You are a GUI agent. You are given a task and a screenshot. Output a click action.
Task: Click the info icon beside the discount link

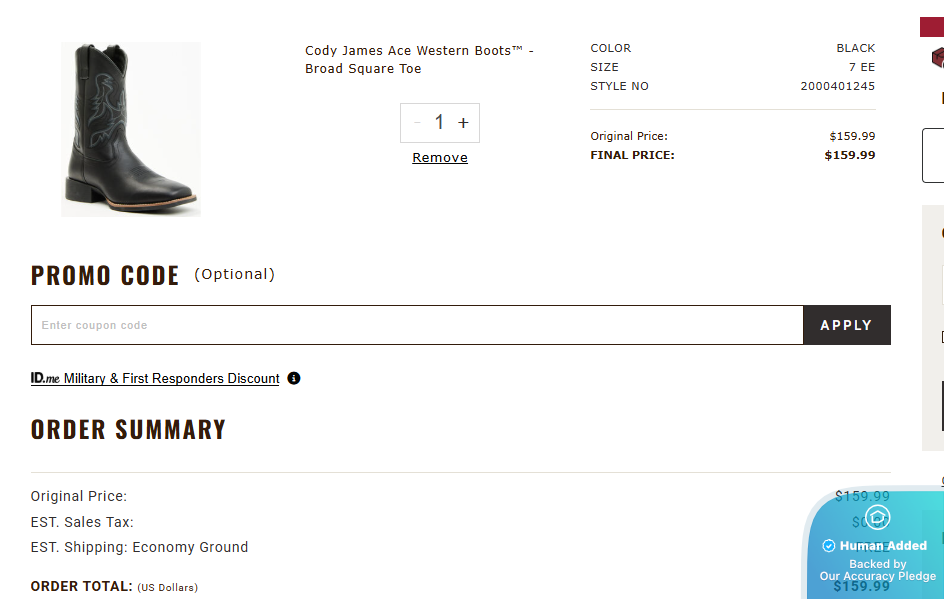(x=293, y=378)
